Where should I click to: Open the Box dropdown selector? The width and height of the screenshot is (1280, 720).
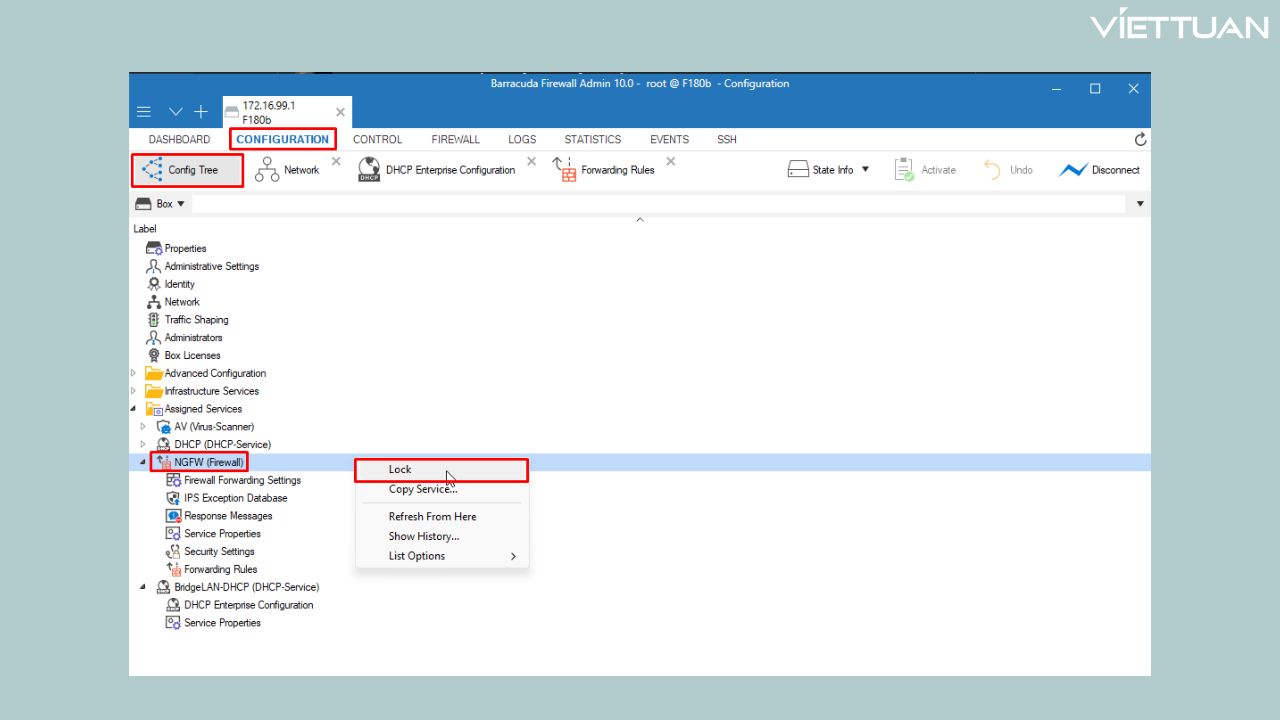(160, 204)
